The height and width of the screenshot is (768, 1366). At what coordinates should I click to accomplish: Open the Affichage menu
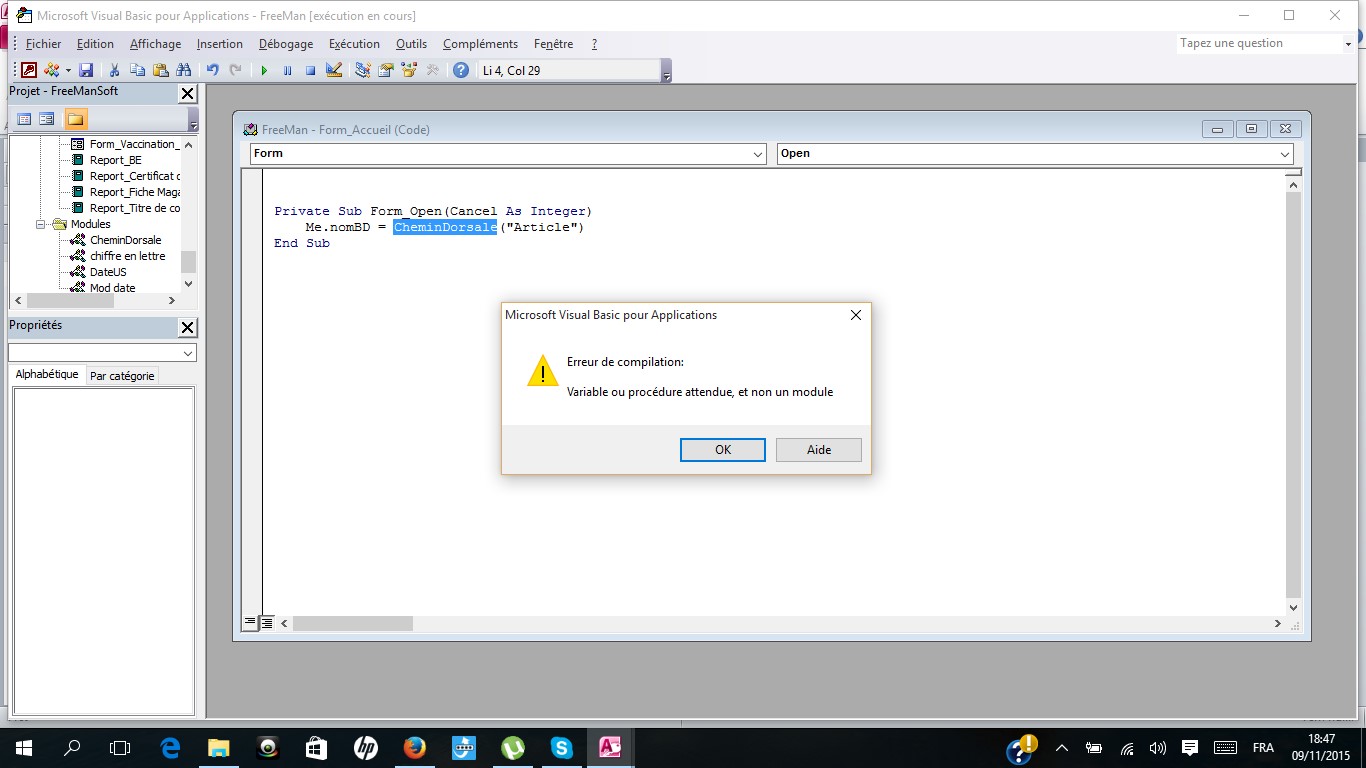pos(155,44)
